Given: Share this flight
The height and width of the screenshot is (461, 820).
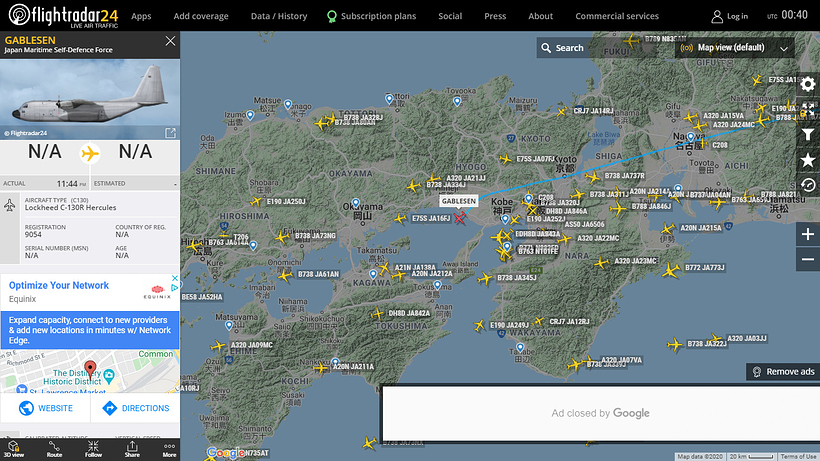Looking at the screenshot, I should tap(132, 449).
